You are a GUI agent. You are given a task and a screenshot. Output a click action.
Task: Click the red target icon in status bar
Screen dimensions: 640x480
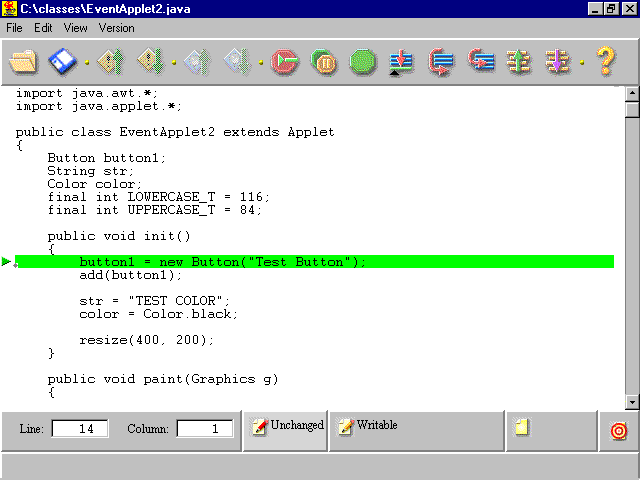619,431
